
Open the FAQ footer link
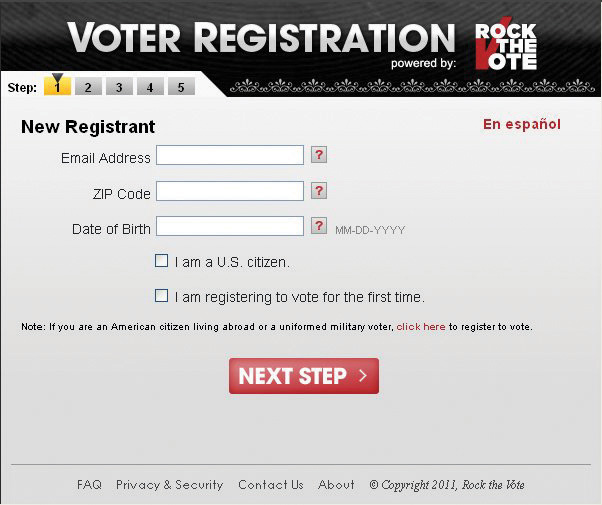[89, 485]
